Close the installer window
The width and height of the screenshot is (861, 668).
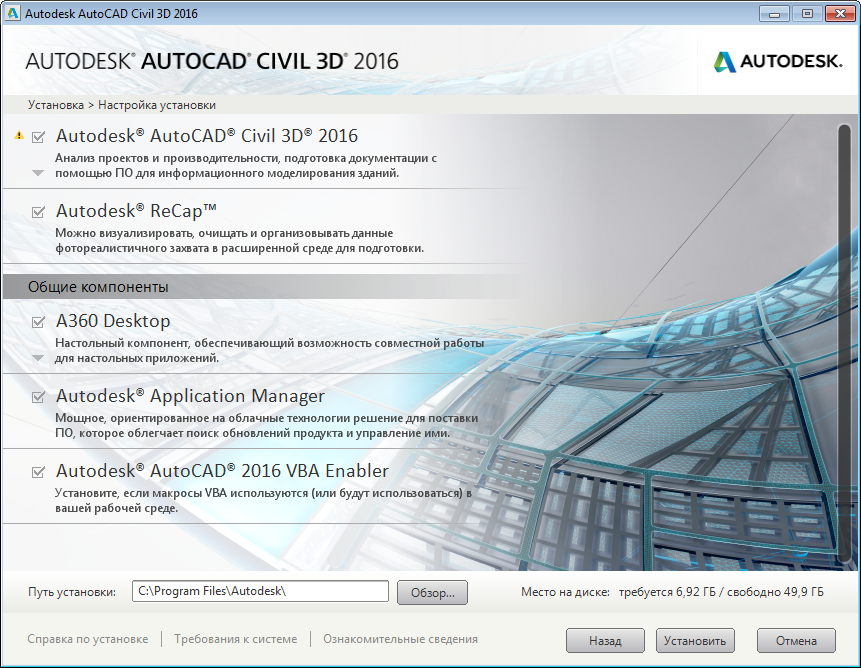coord(840,14)
